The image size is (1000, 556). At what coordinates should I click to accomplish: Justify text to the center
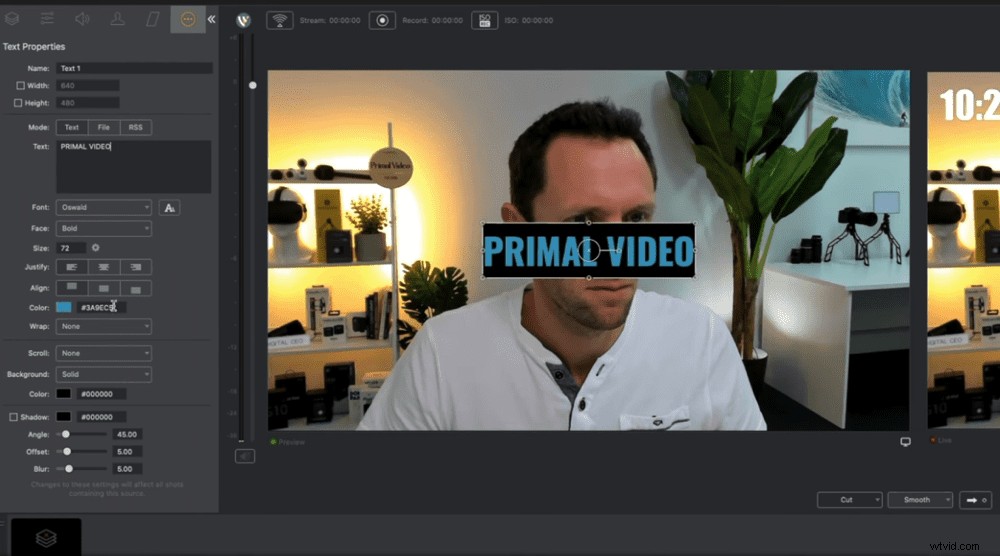point(103,267)
